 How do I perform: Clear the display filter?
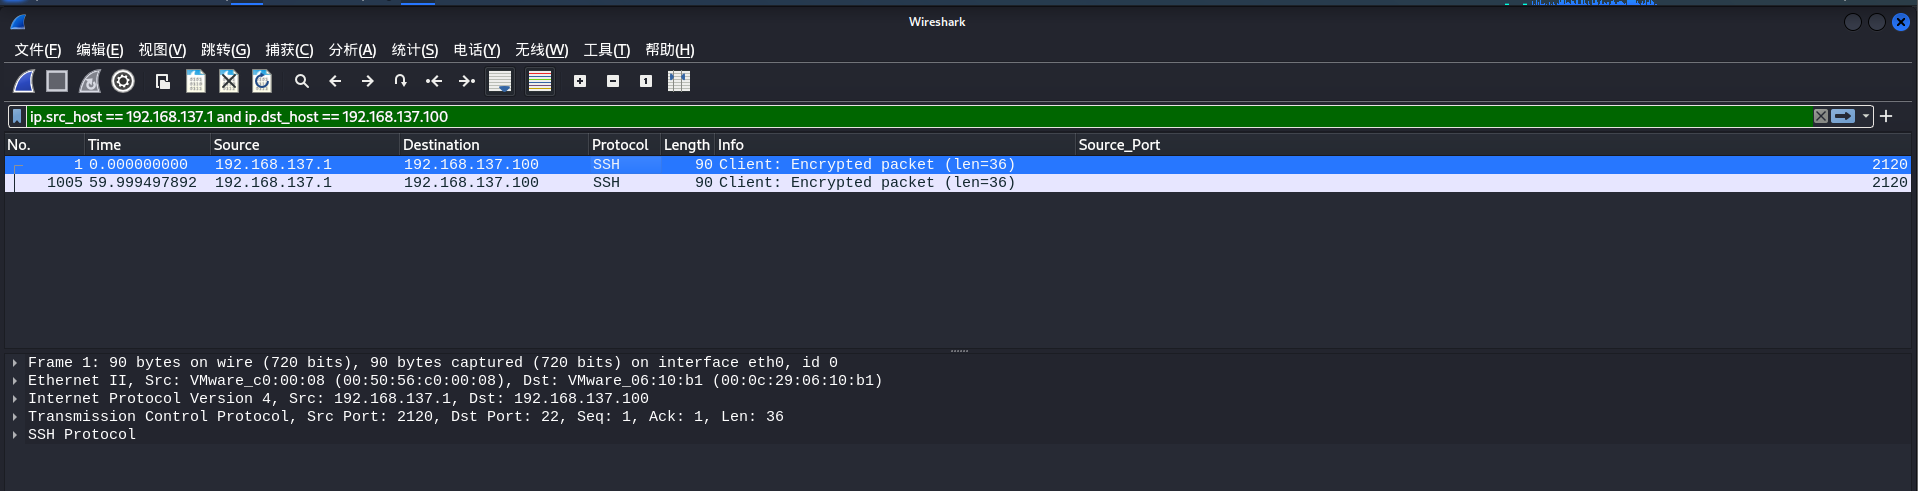coord(1821,116)
